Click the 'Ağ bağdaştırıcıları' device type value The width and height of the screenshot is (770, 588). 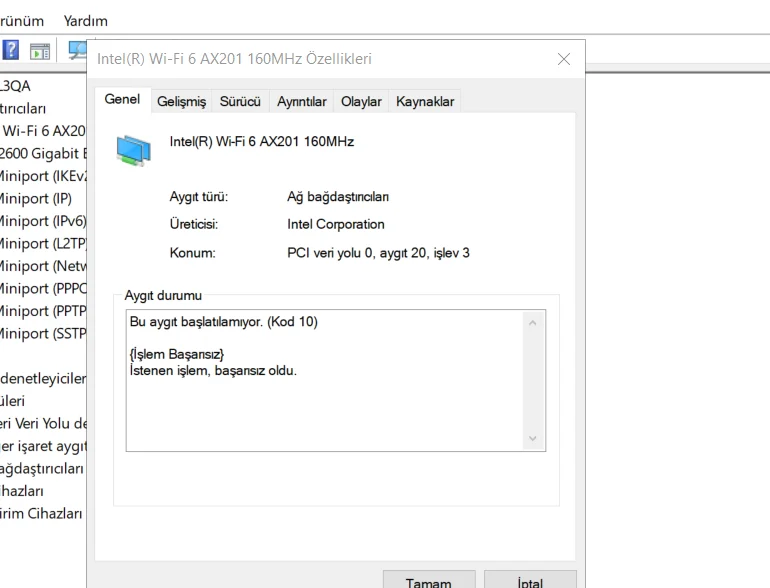(338, 197)
